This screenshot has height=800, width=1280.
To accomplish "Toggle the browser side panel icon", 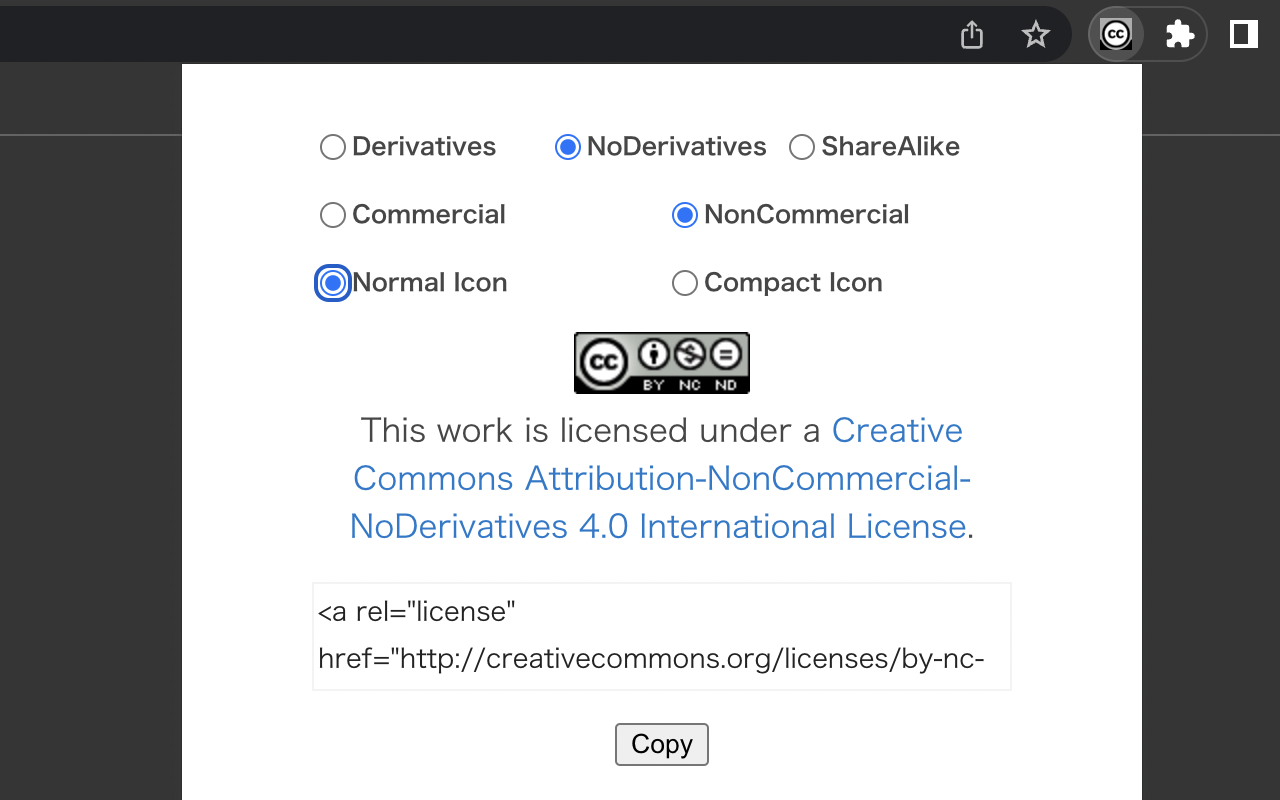I will point(1243,35).
